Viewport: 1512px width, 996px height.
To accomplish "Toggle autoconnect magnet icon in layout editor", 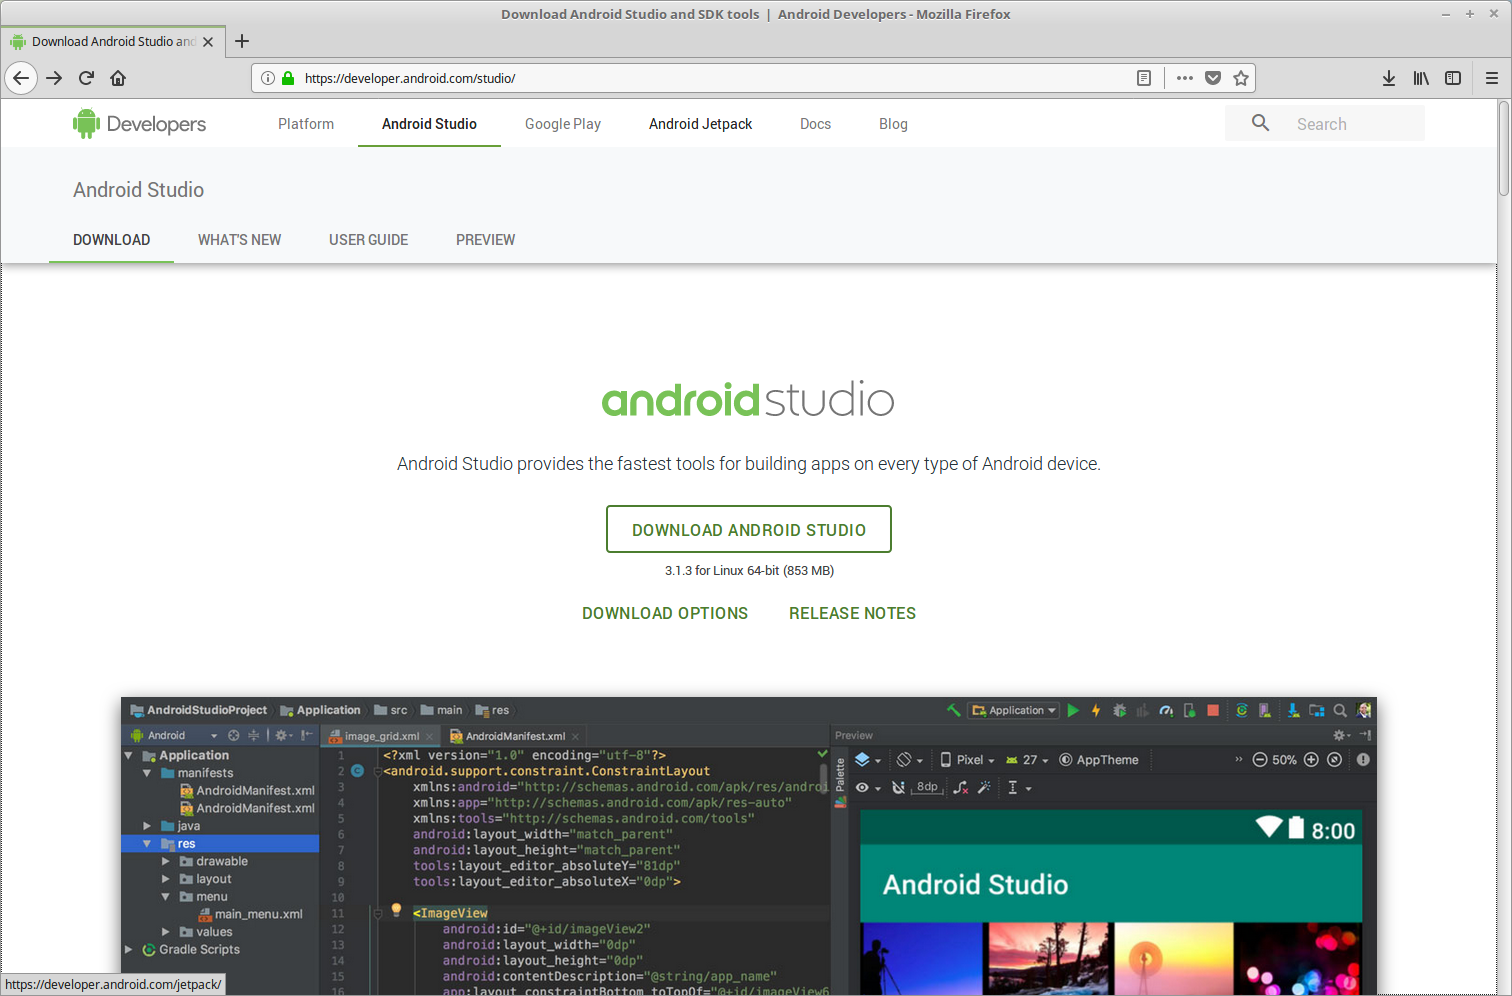I will click(x=900, y=787).
